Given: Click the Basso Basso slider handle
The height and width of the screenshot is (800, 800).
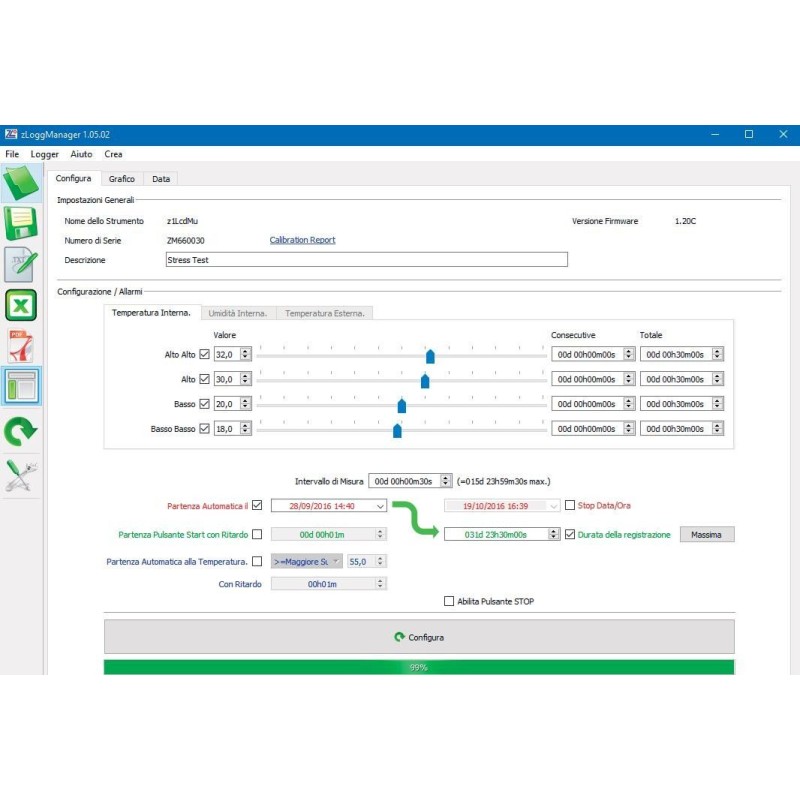Looking at the screenshot, I should [397, 430].
